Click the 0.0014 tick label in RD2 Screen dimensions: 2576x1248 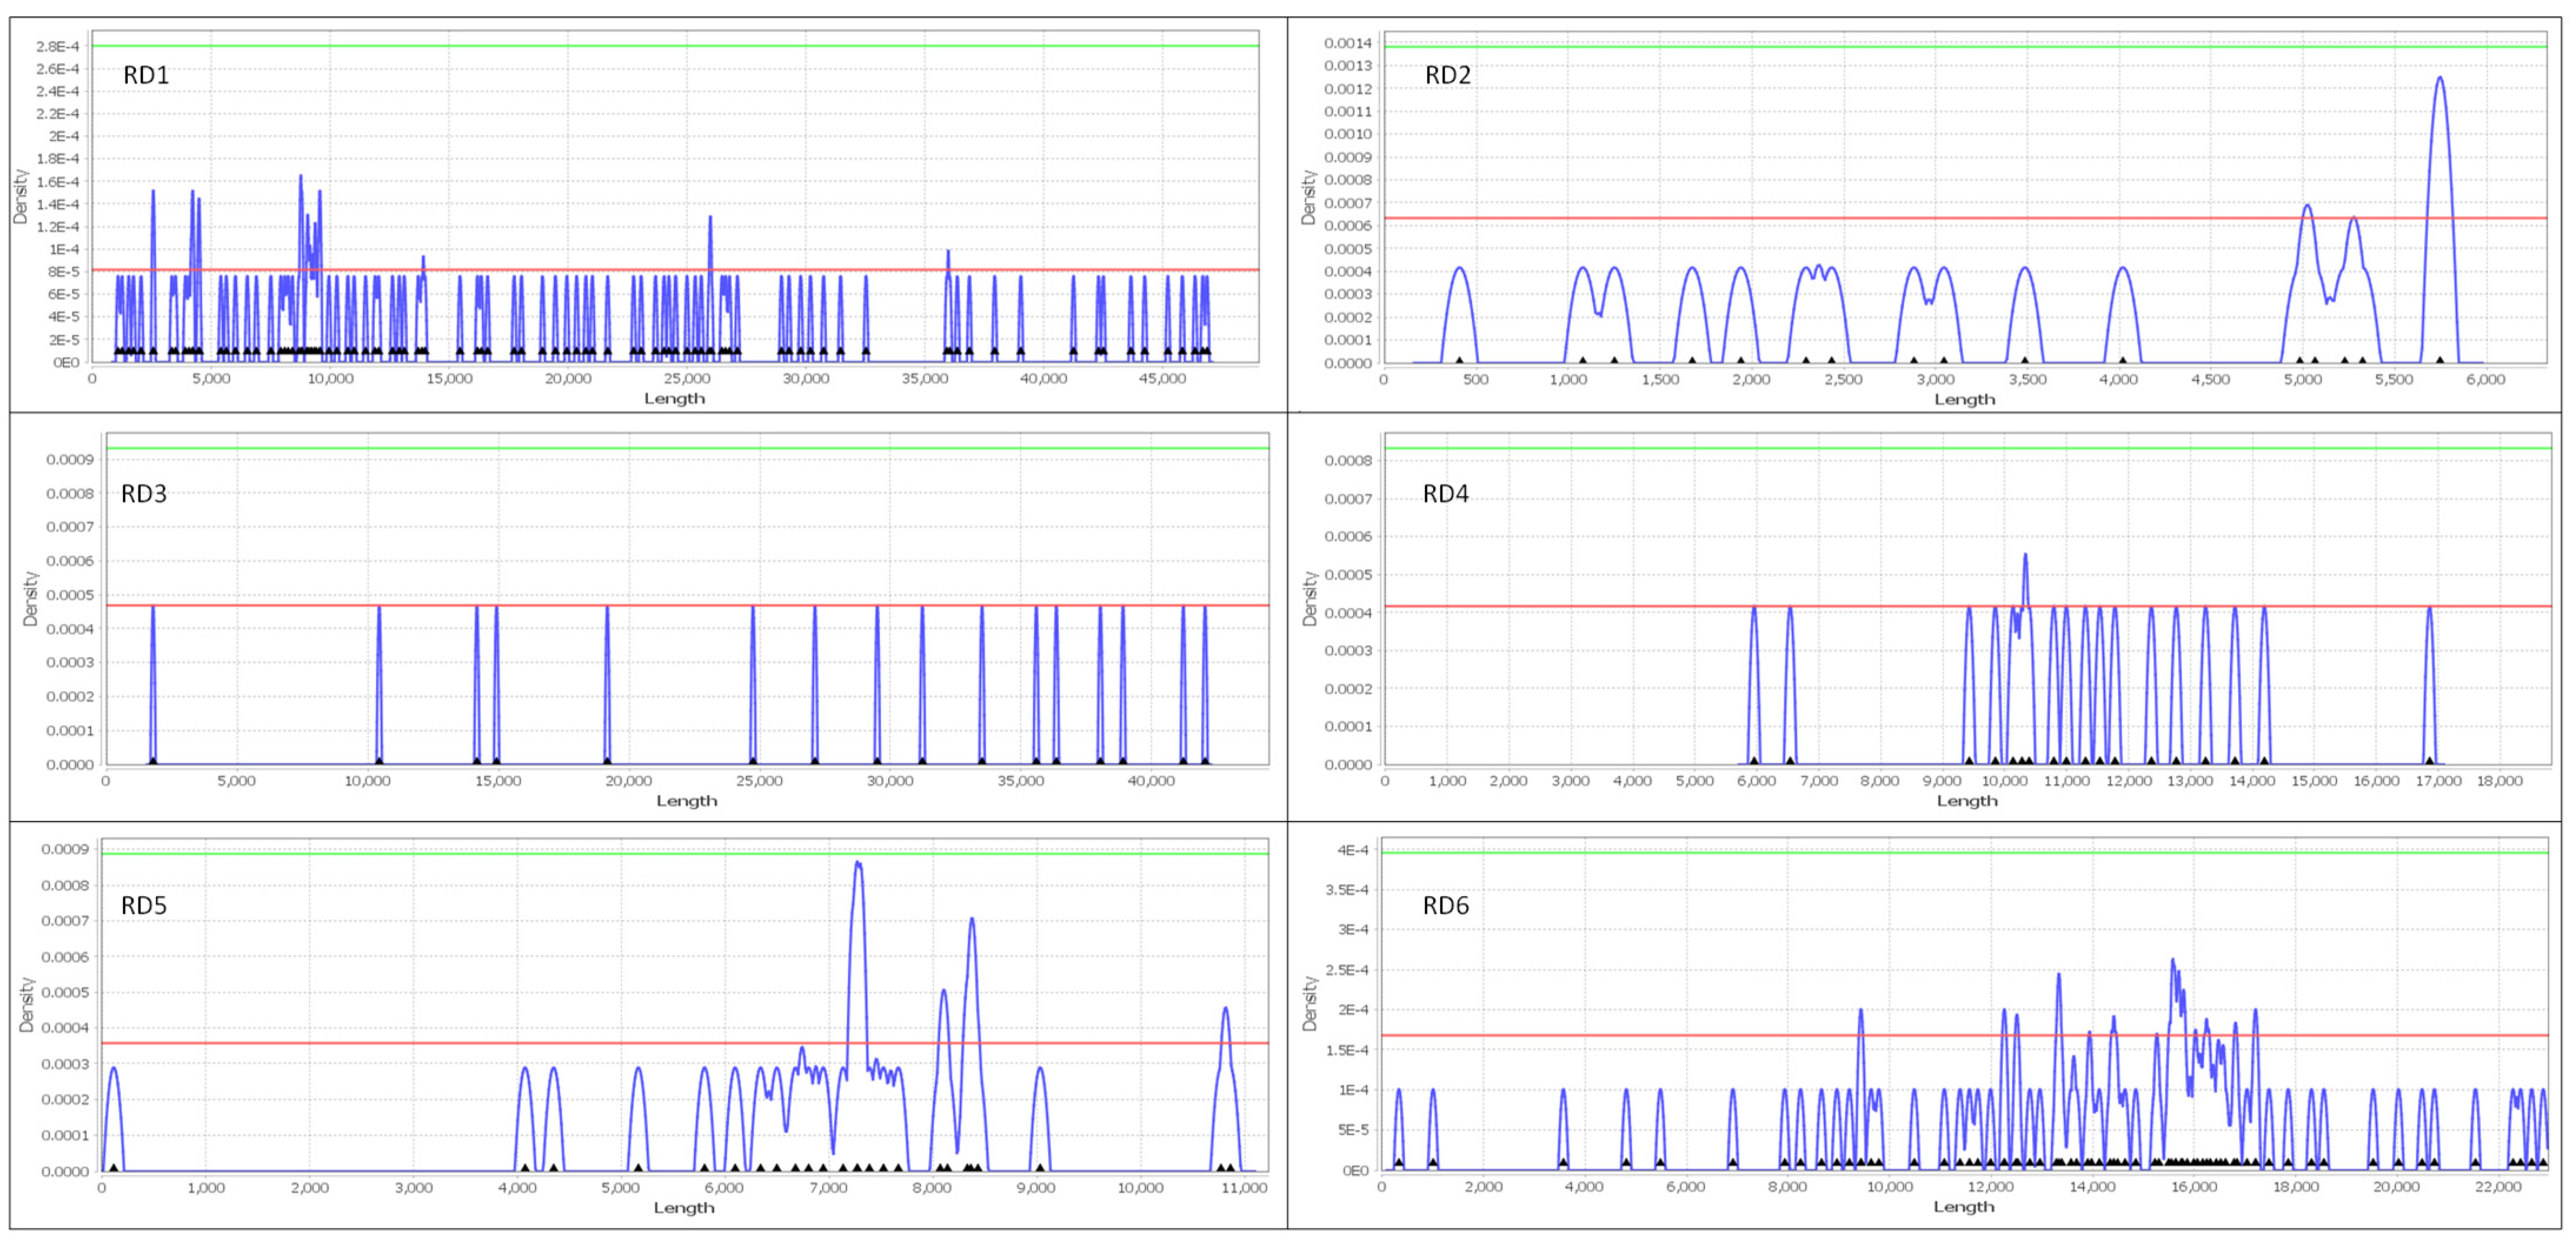[1347, 43]
